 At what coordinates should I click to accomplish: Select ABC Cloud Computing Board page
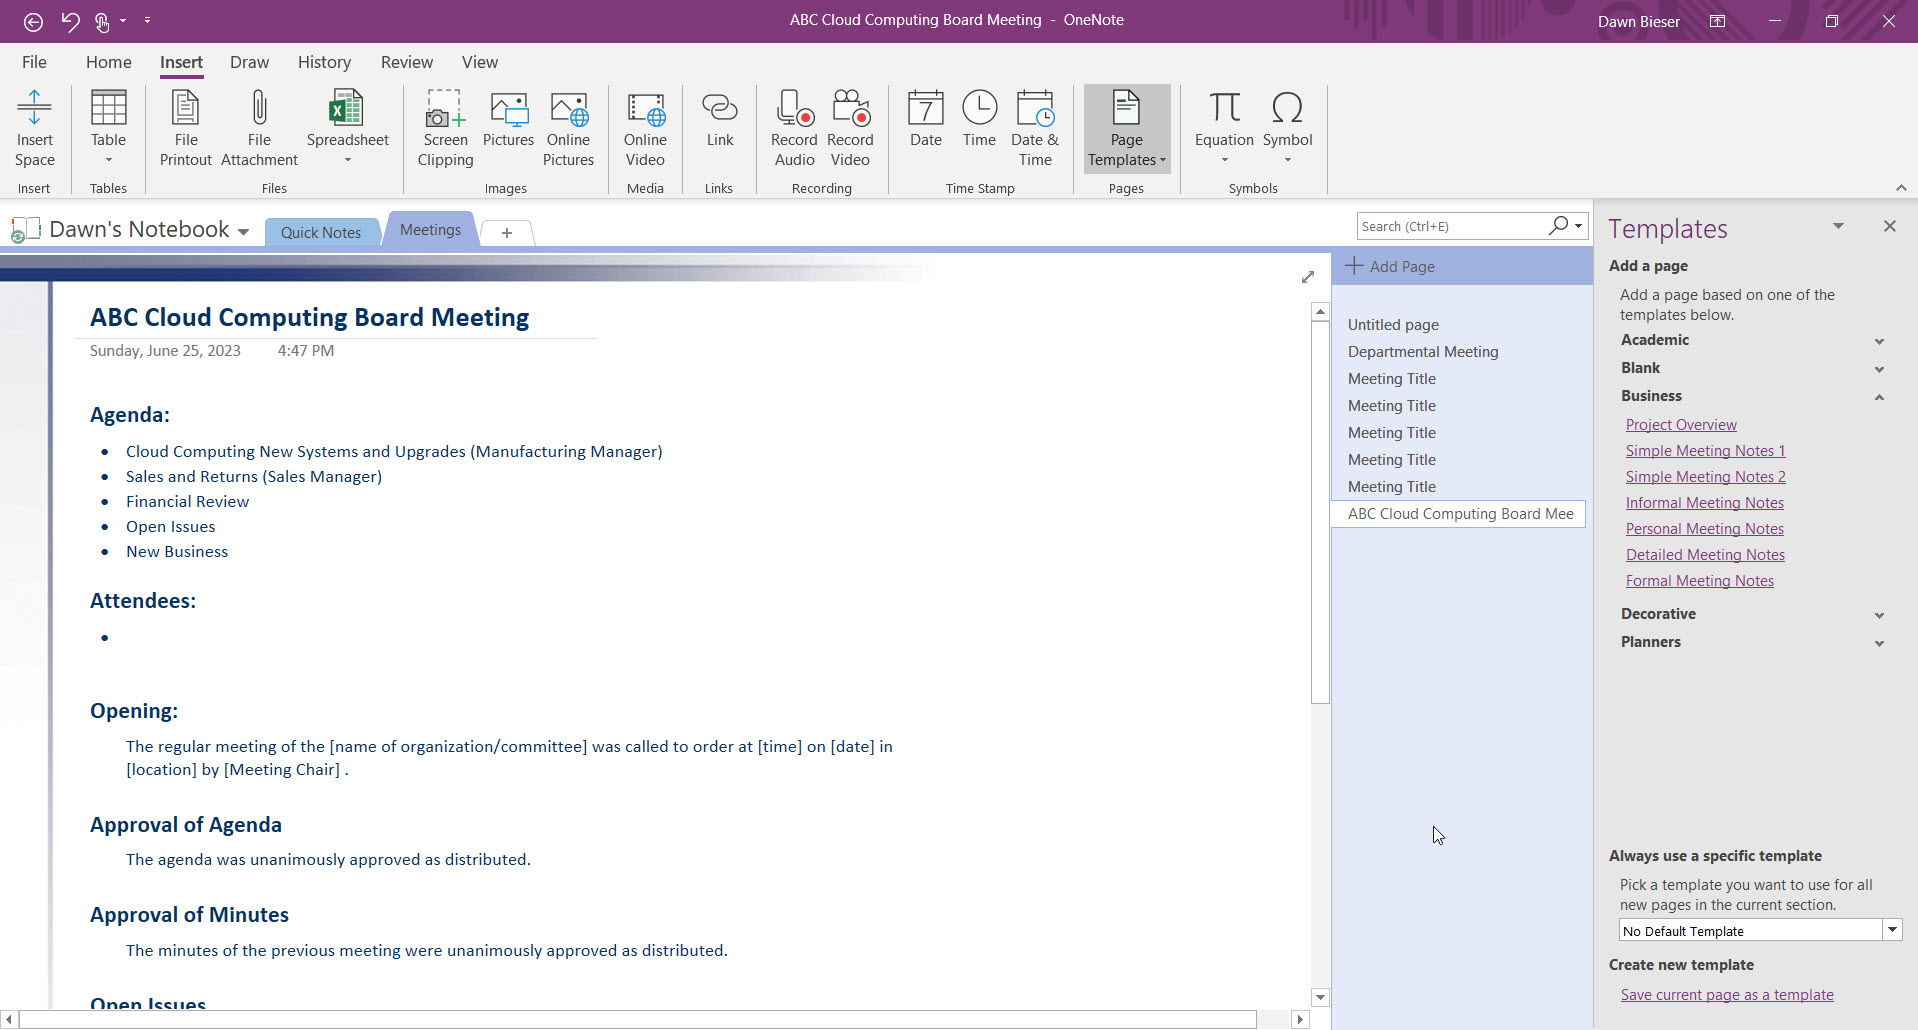point(1459,514)
